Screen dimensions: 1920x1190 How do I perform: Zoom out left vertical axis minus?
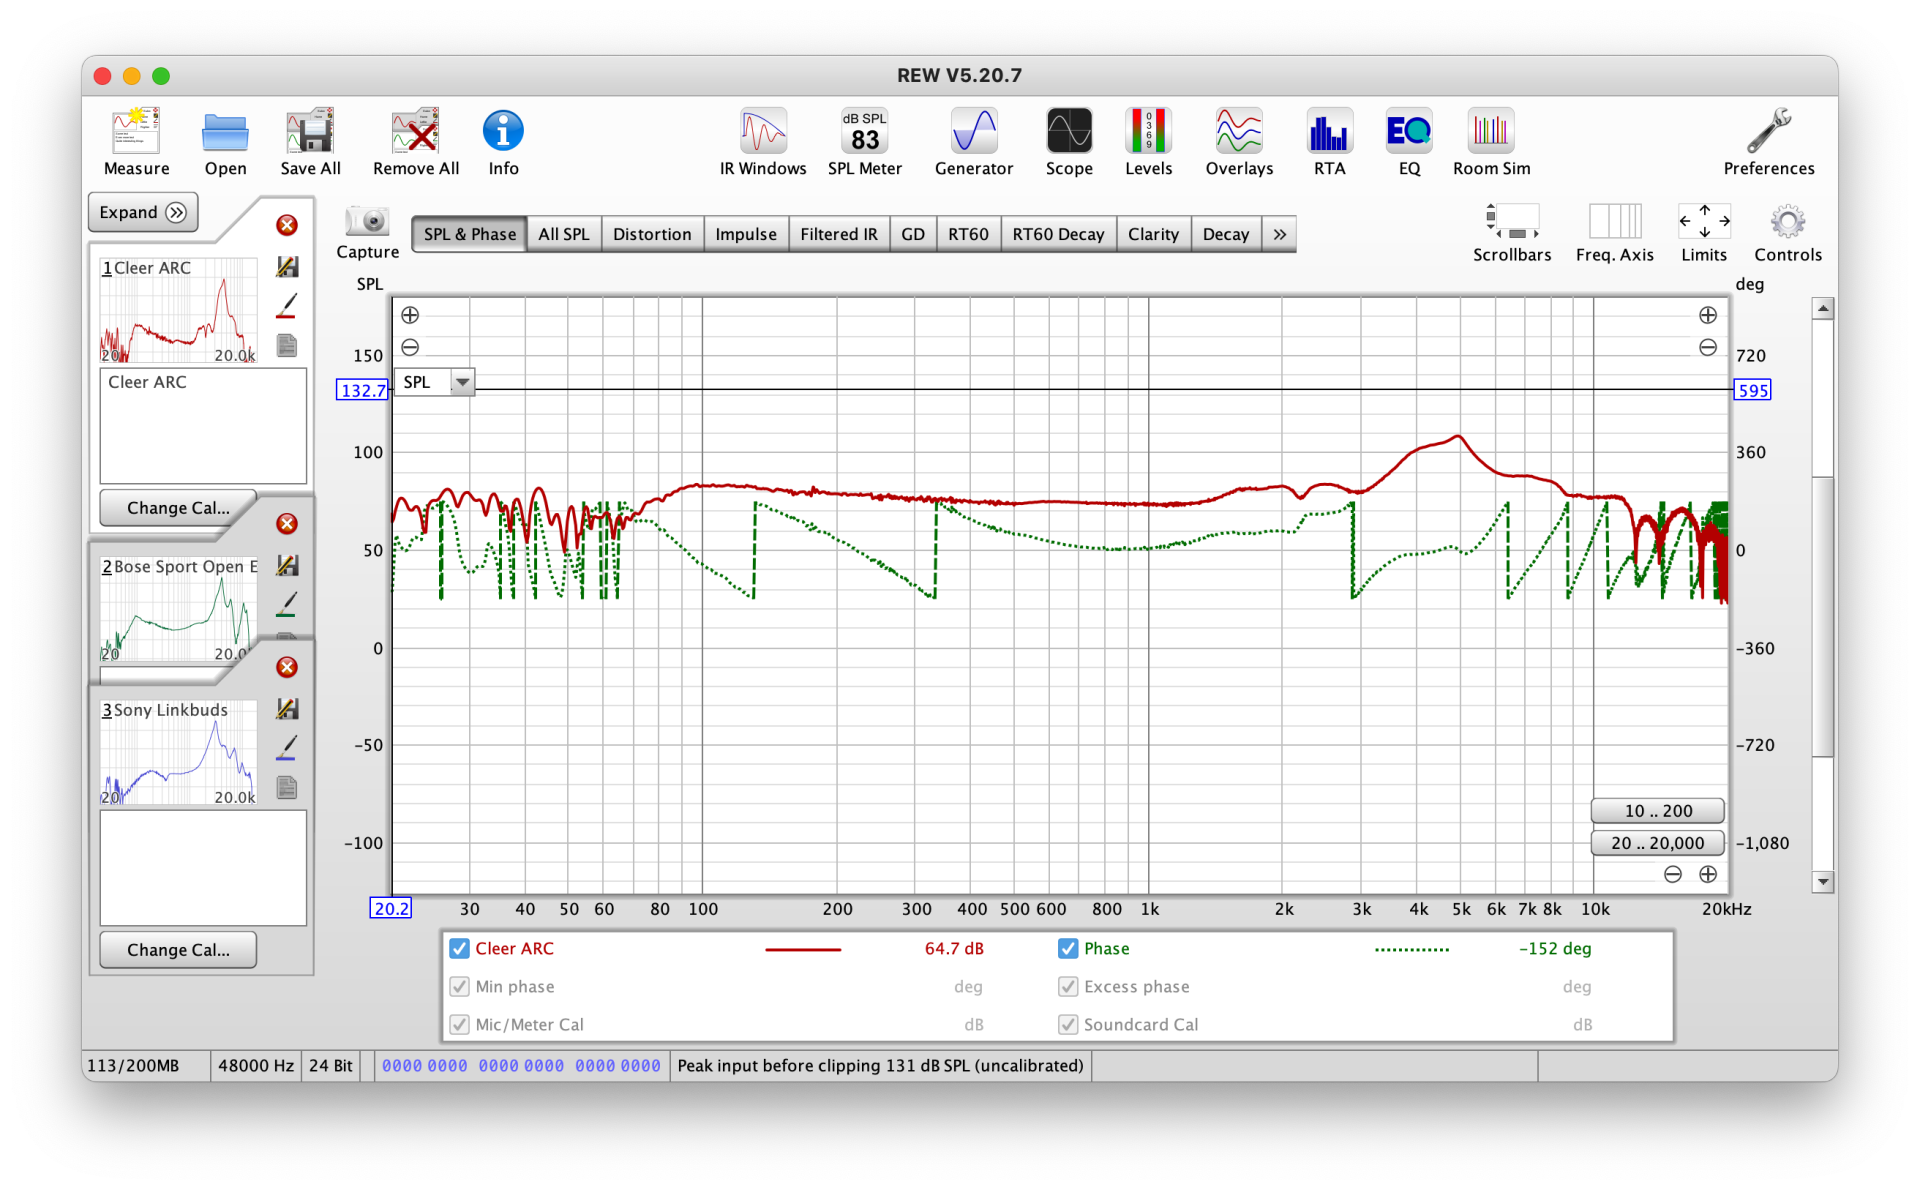pyautogui.click(x=410, y=347)
